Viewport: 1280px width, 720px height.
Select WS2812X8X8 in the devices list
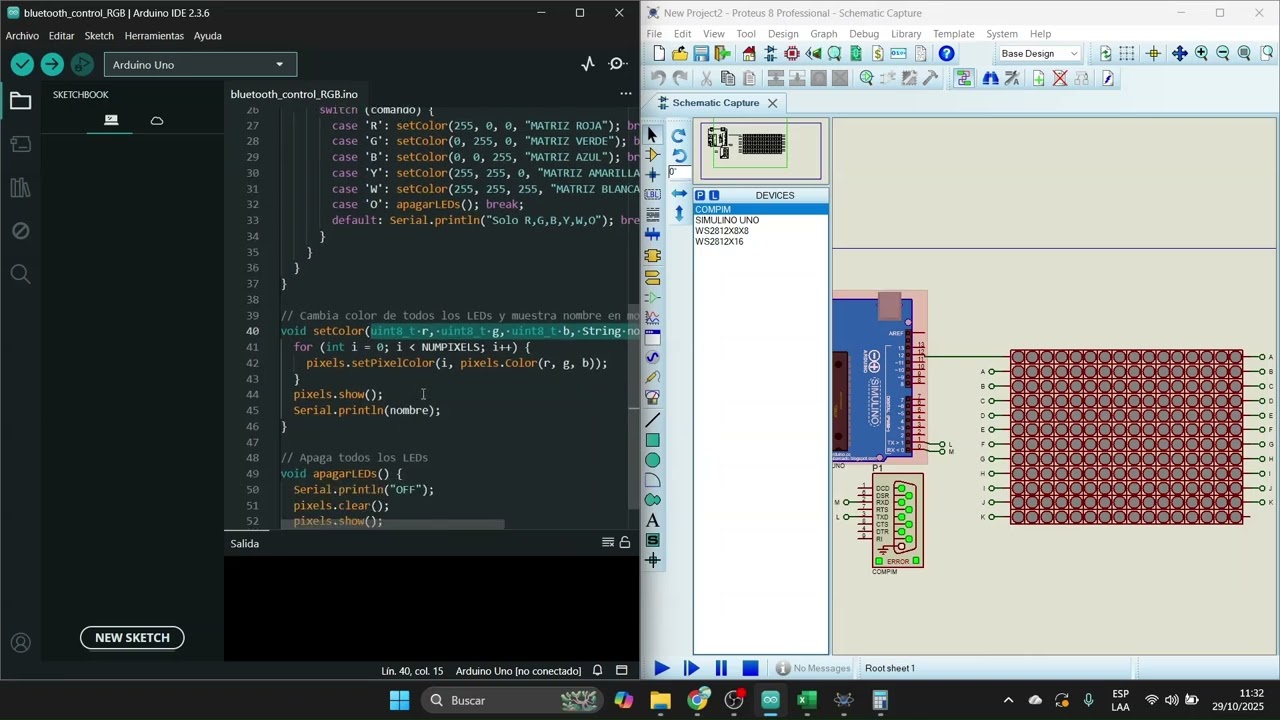[722, 231]
